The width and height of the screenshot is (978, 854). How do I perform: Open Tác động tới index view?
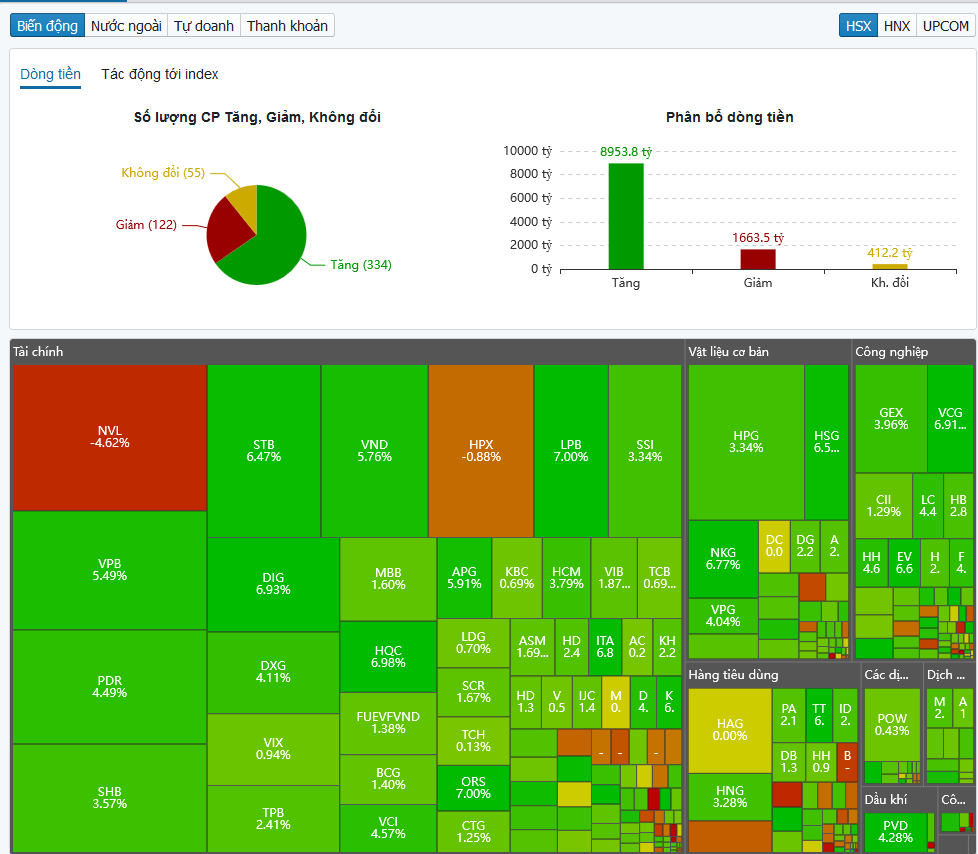(x=160, y=74)
